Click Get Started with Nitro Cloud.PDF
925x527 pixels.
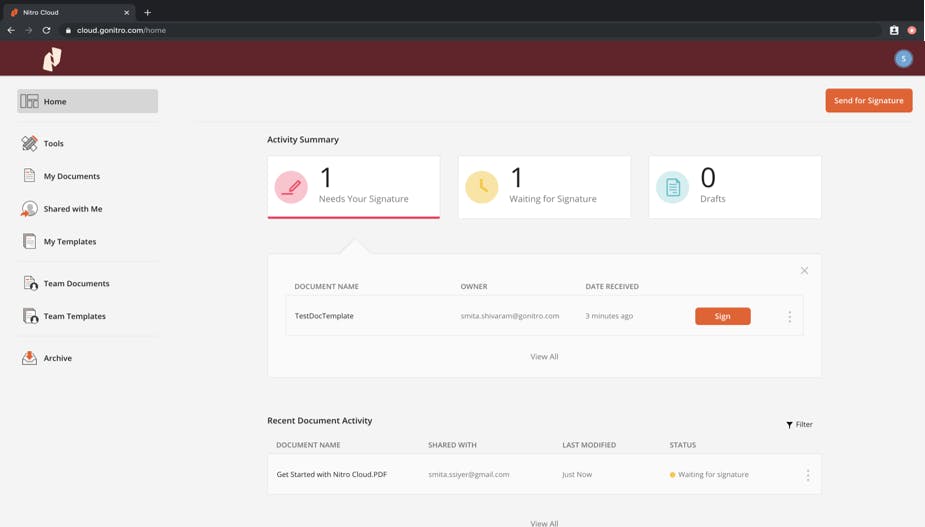pyautogui.click(x=332, y=474)
